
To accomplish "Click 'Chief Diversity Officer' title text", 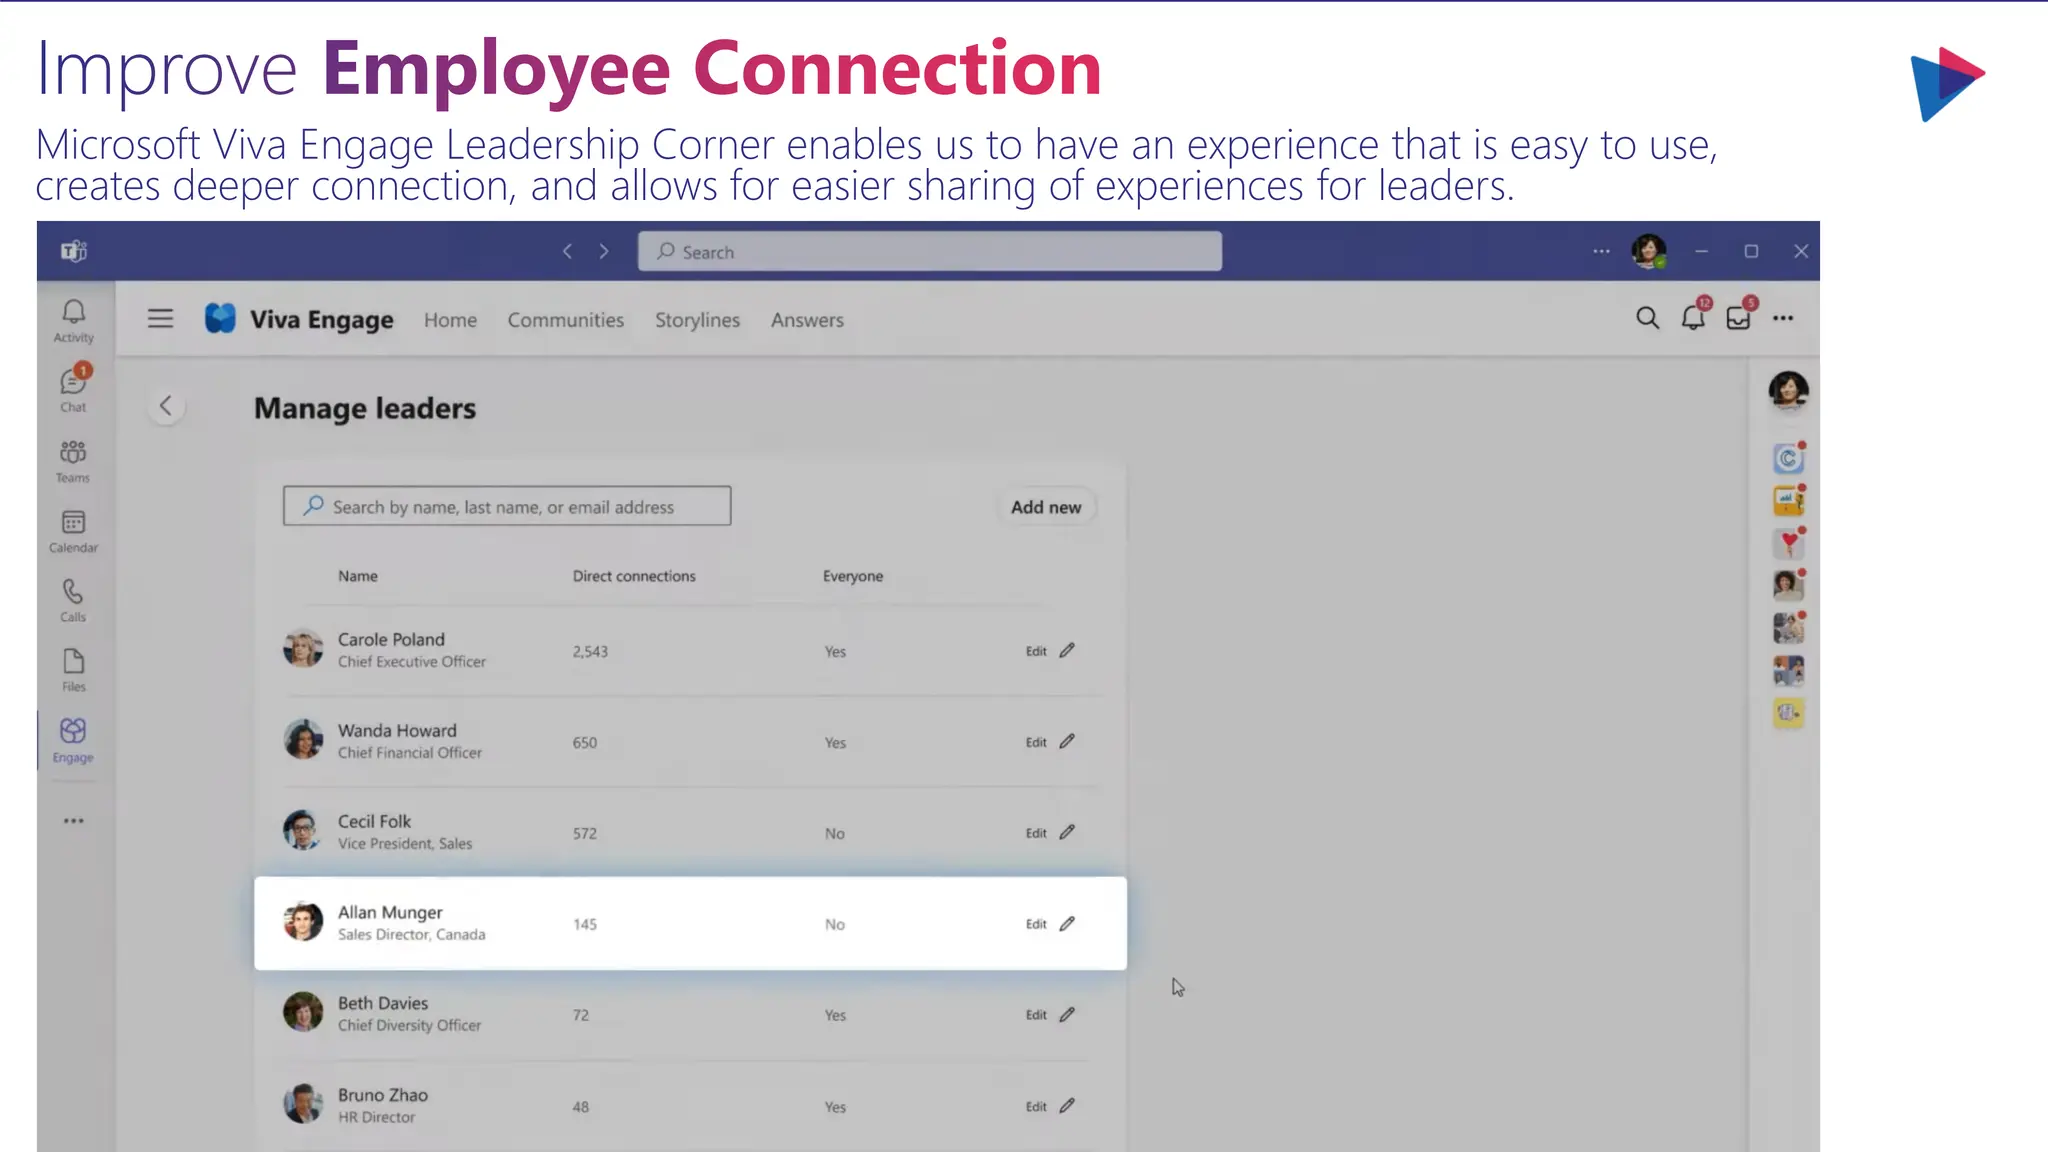I will pos(409,1025).
